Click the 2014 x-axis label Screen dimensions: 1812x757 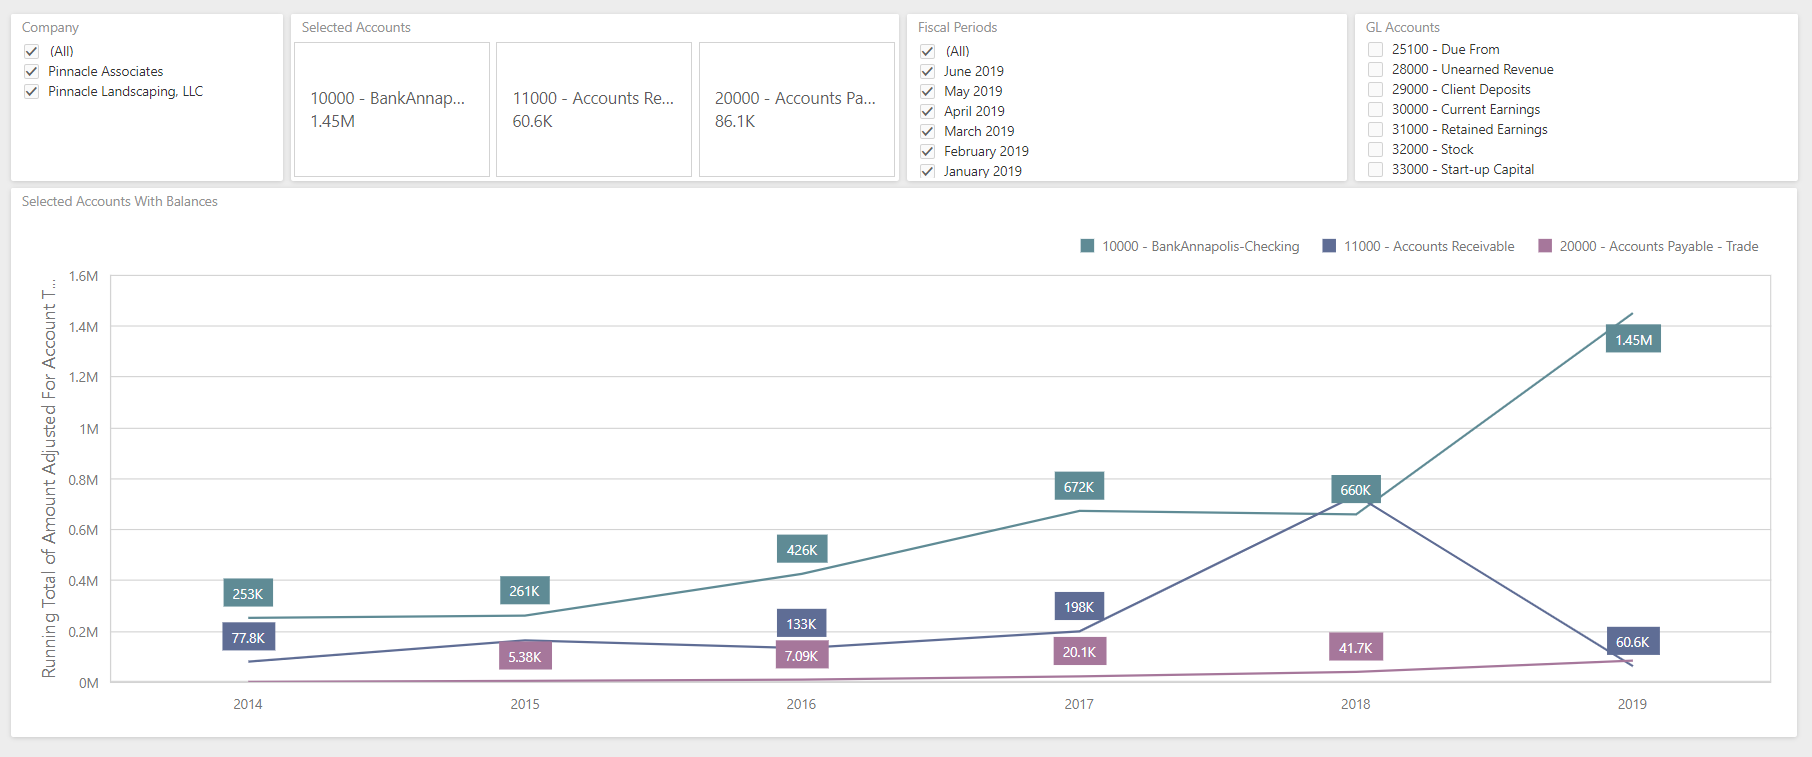click(x=248, y=704)
